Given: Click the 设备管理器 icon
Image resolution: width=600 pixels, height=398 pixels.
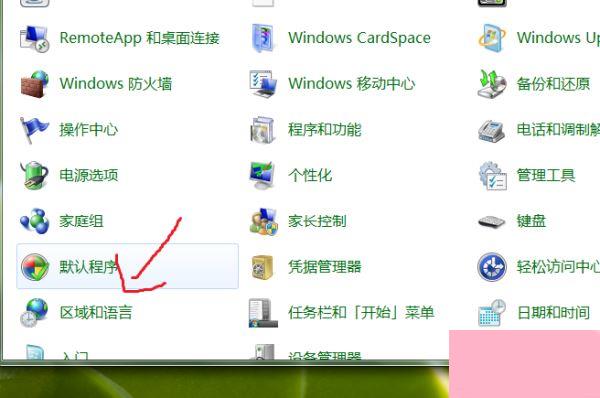Looking at the screenshot, I should pos(264,352).
